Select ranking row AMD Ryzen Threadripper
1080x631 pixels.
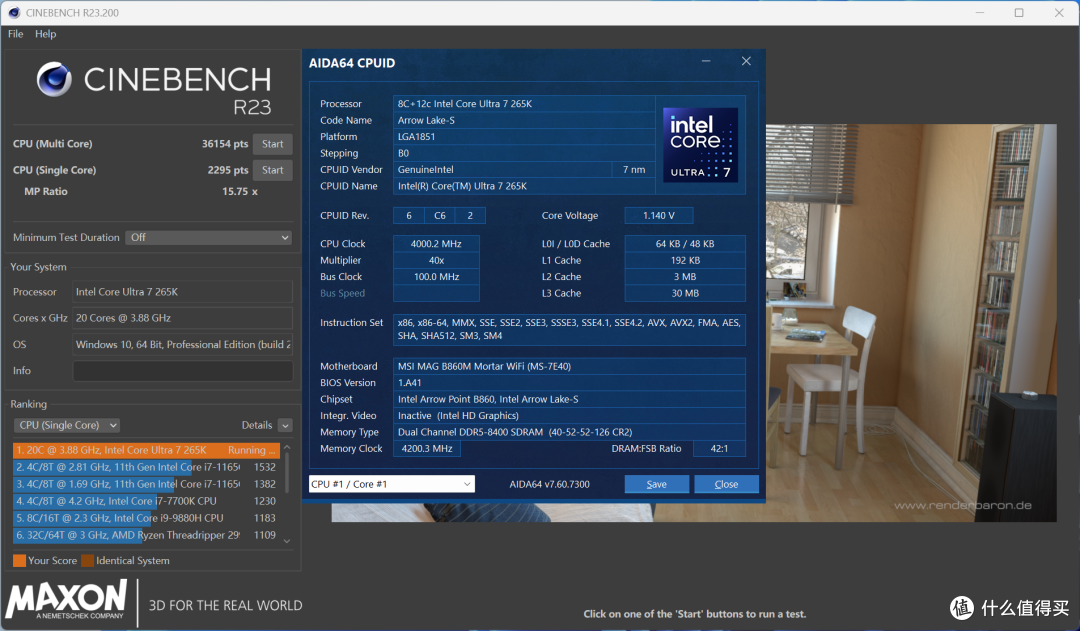click(146, 535)
